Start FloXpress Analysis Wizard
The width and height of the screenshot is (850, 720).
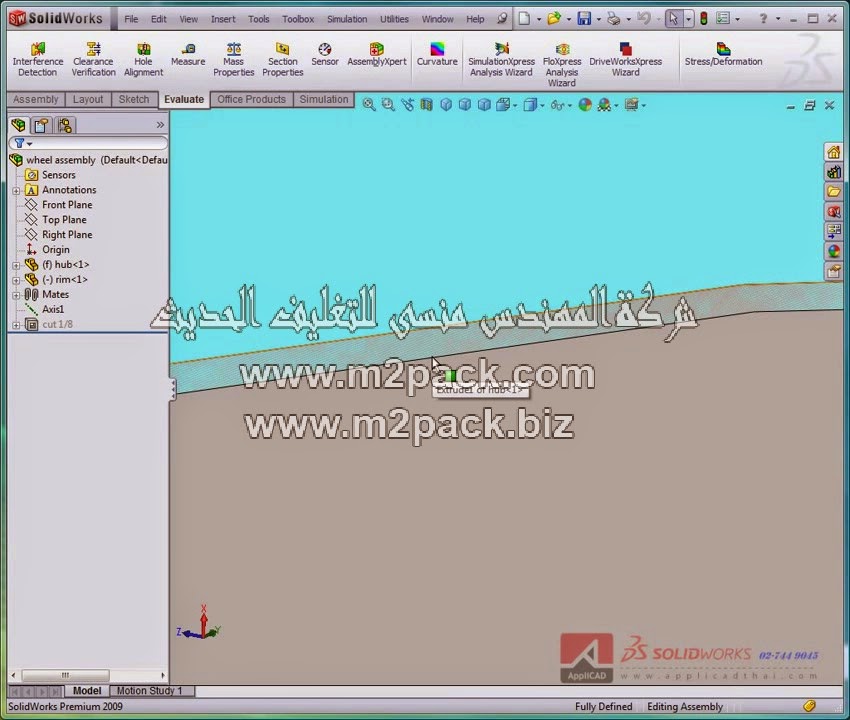562,65
